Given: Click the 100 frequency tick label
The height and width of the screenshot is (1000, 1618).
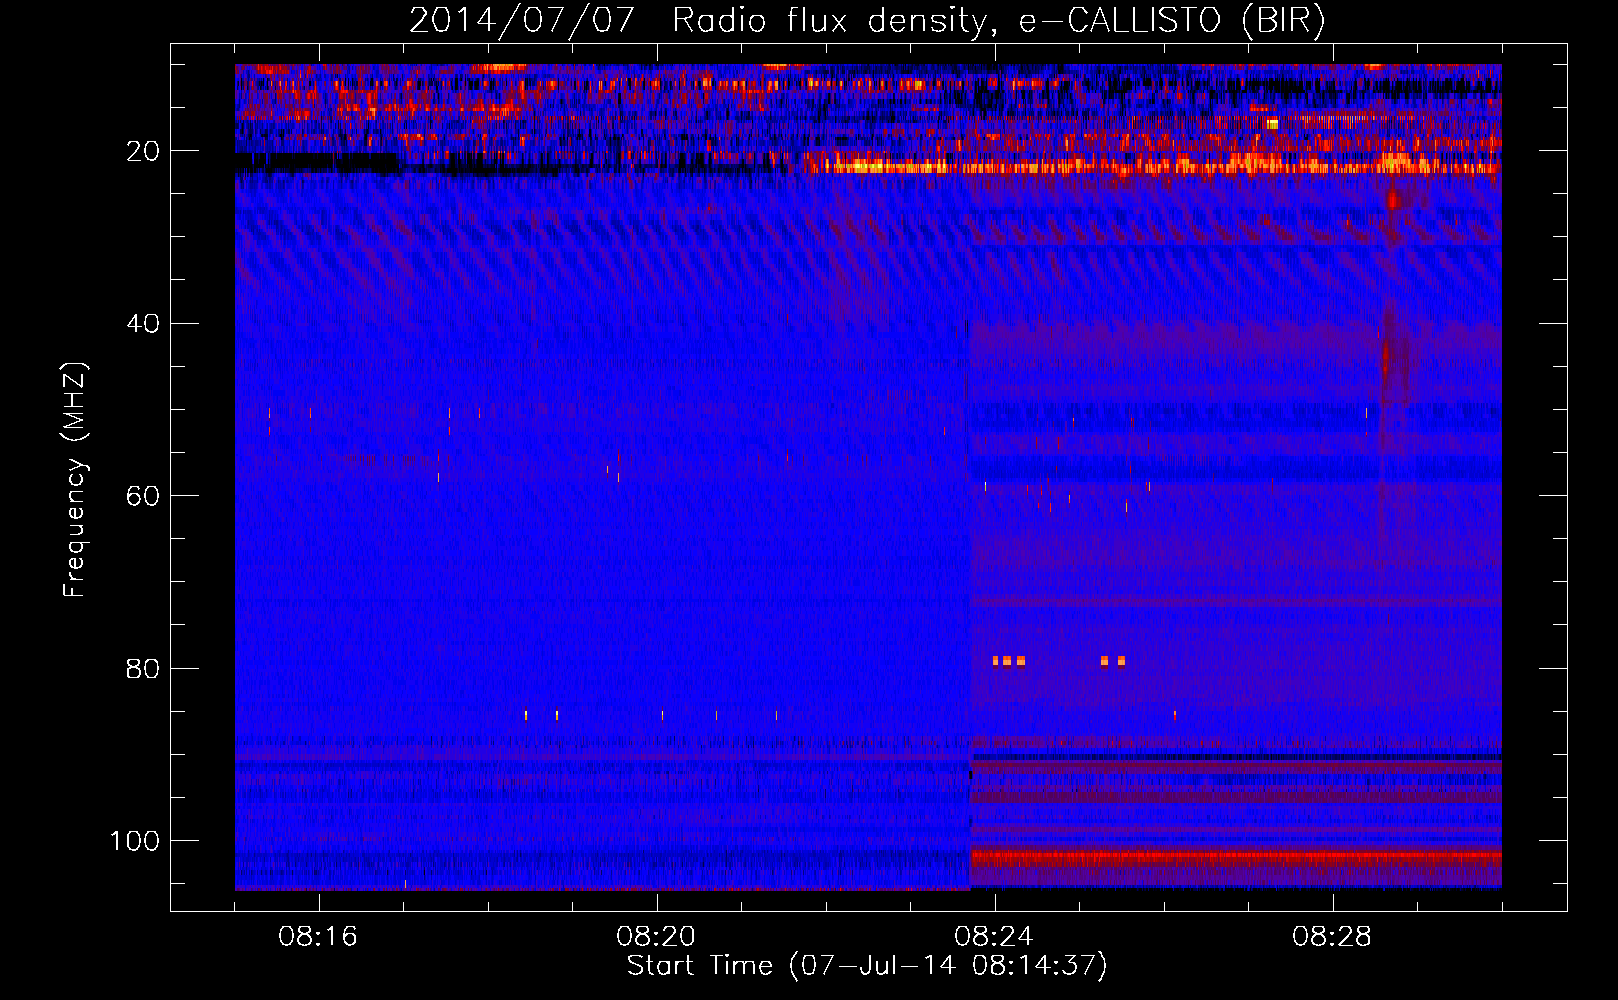Looking at the screenshot, I should [135, 841].
